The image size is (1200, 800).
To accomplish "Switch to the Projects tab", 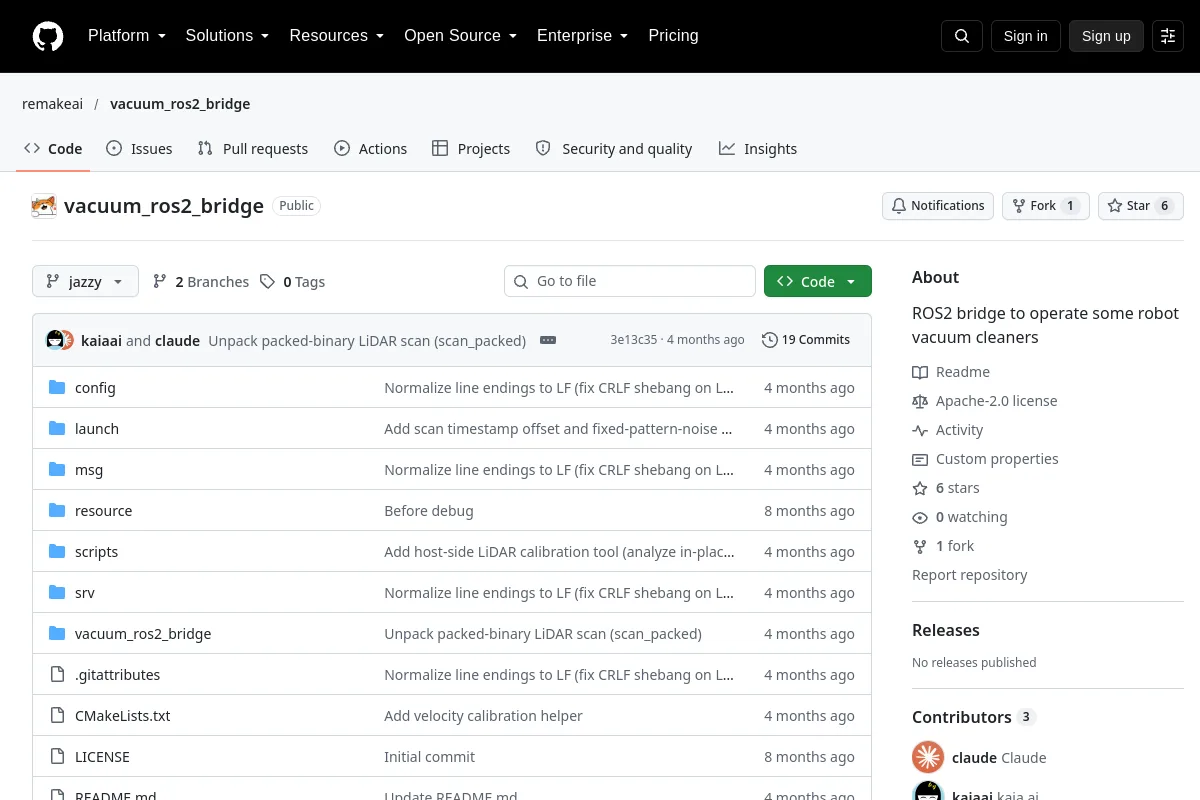I will pyautogui.click(x=471, y=149).
